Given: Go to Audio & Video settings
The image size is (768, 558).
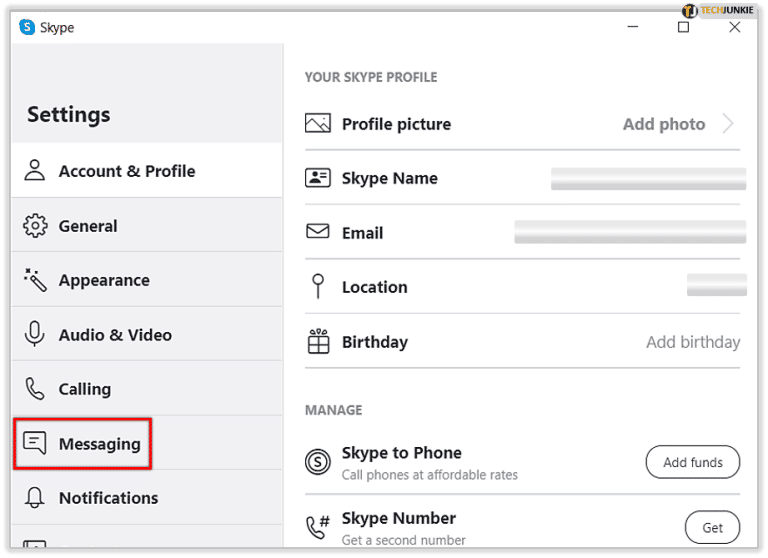Looking at the screenshot, I should tap(146, 334).
